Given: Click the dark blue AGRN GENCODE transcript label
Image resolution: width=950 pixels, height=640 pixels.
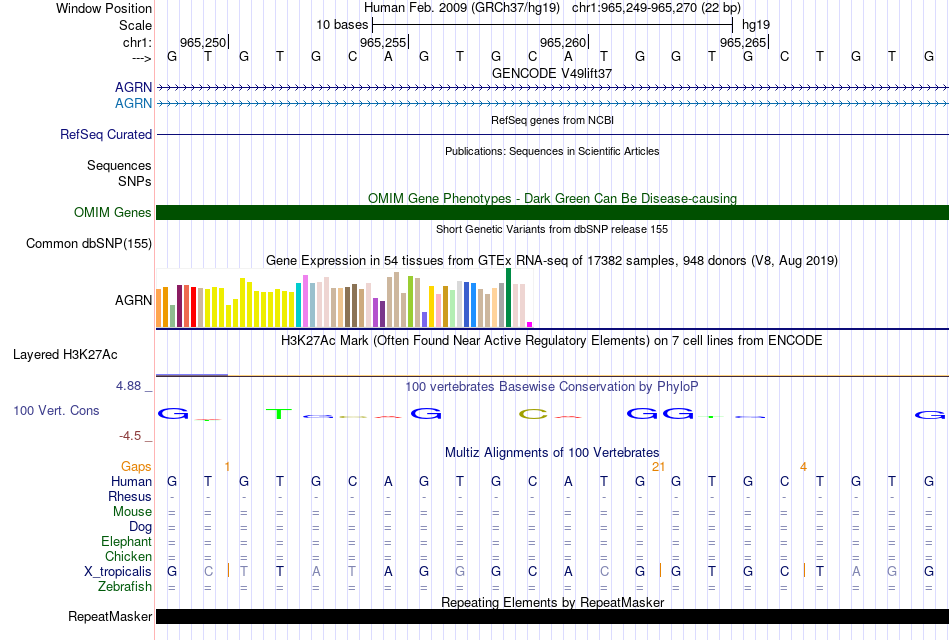Looking at the screenshot, I should click(133, 88).
